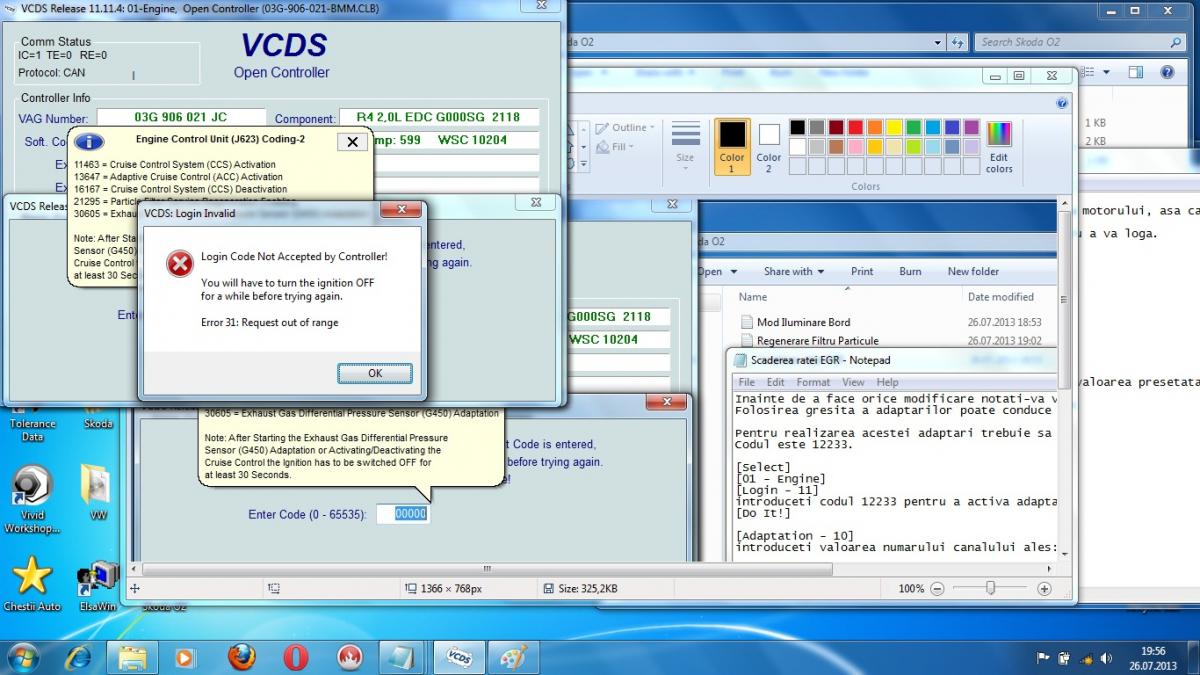Launch Opera from the taskbar

pyautogui.click(x=295, y=657)
